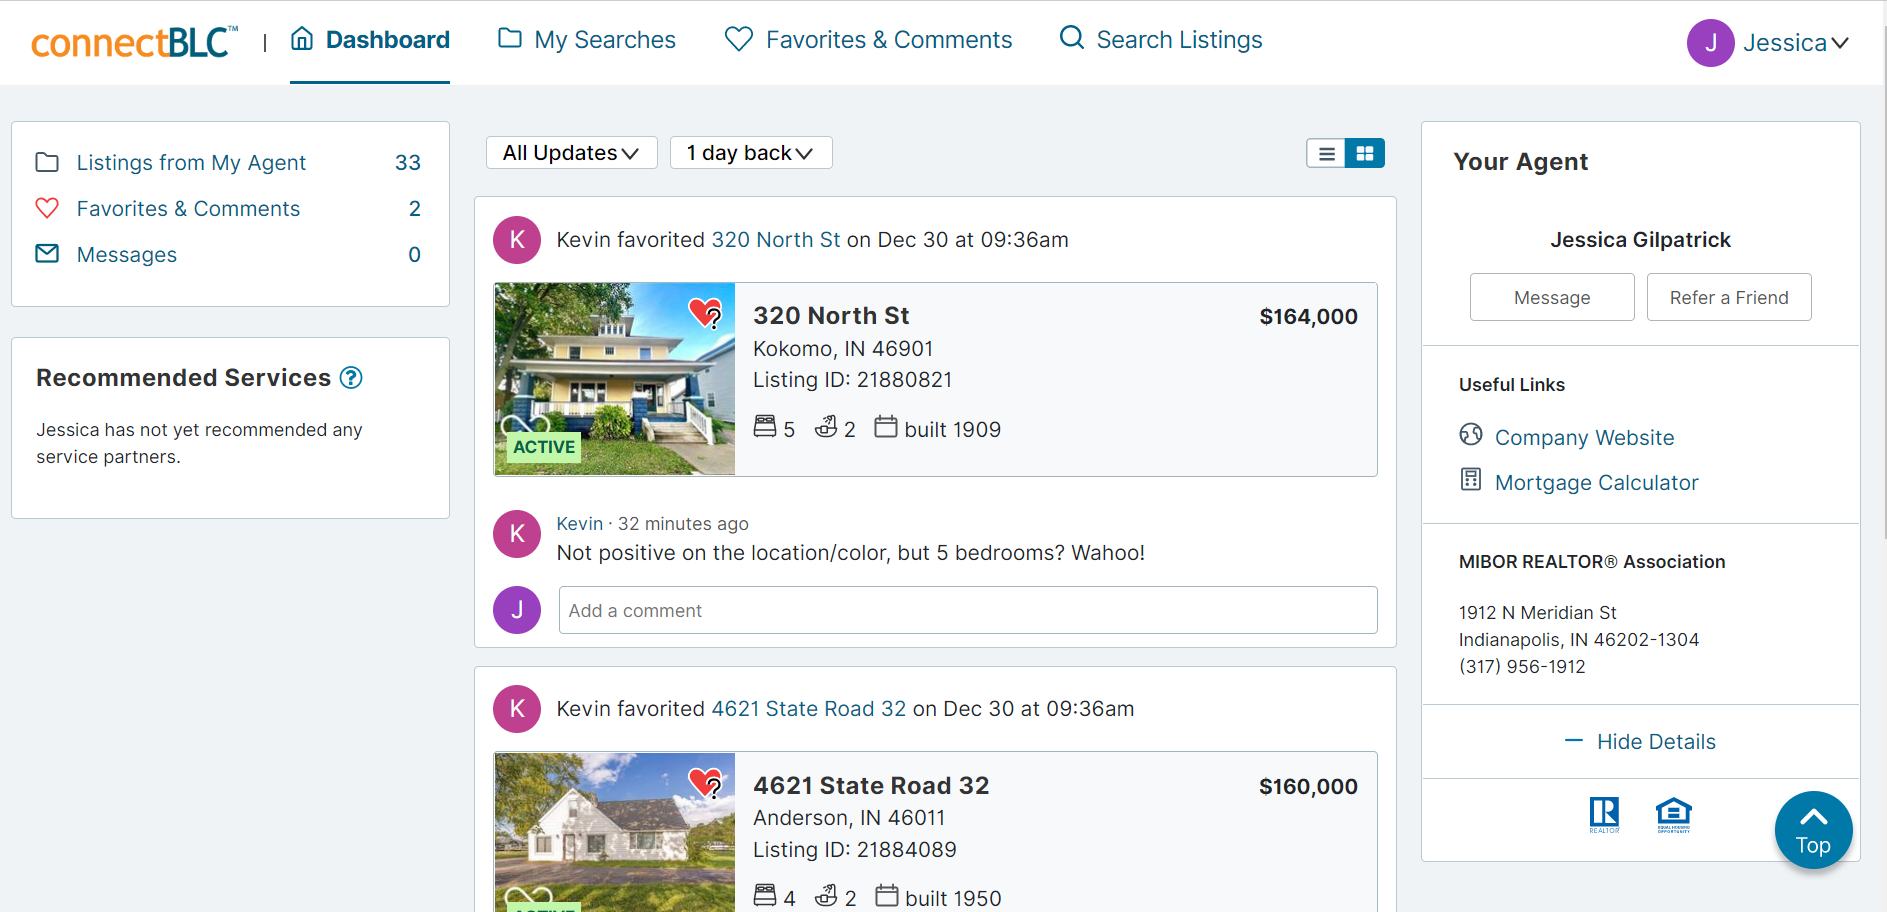Viewport: 1887px width, 912px height.
Task: Open the Mortgage Calculator link
Action: [x=1596, y=483]
